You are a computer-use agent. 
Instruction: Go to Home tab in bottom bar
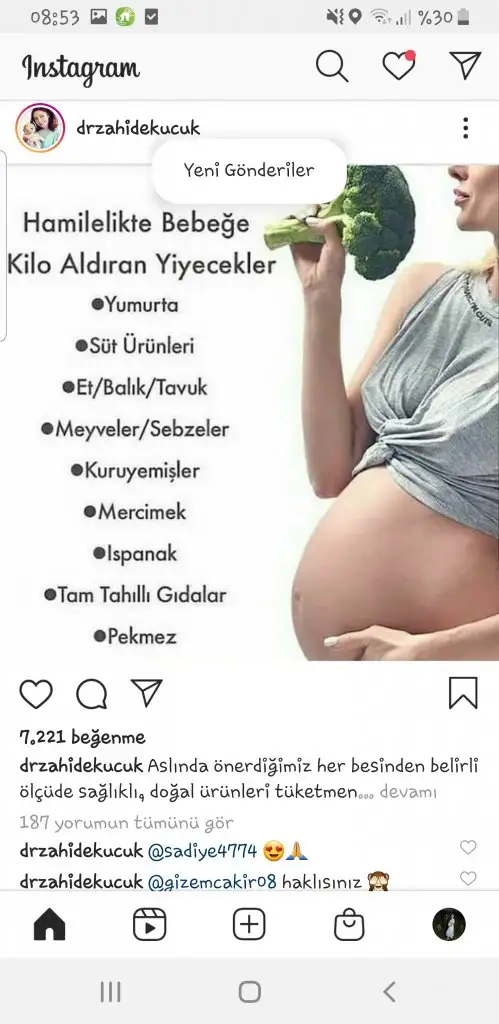pos(50,924)
